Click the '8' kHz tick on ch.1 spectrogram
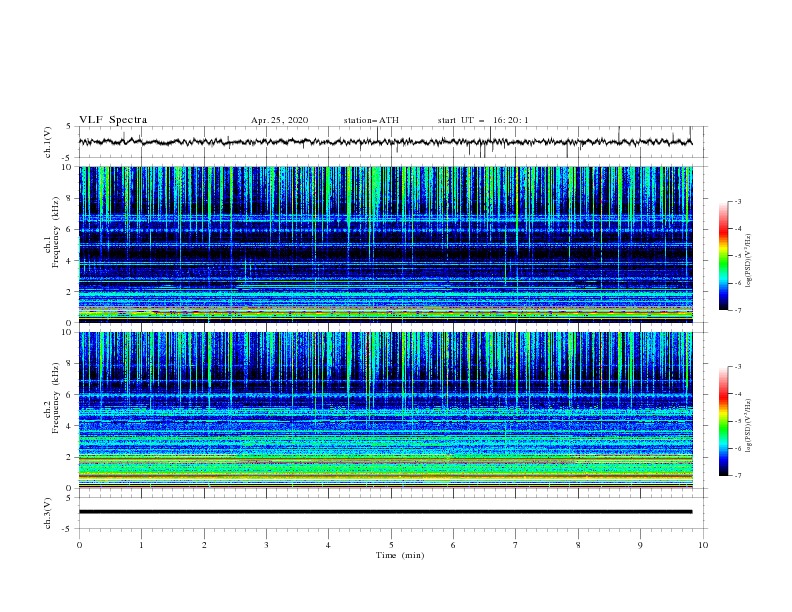The width and height of the screenshot is (792, 612). point(69,198)
